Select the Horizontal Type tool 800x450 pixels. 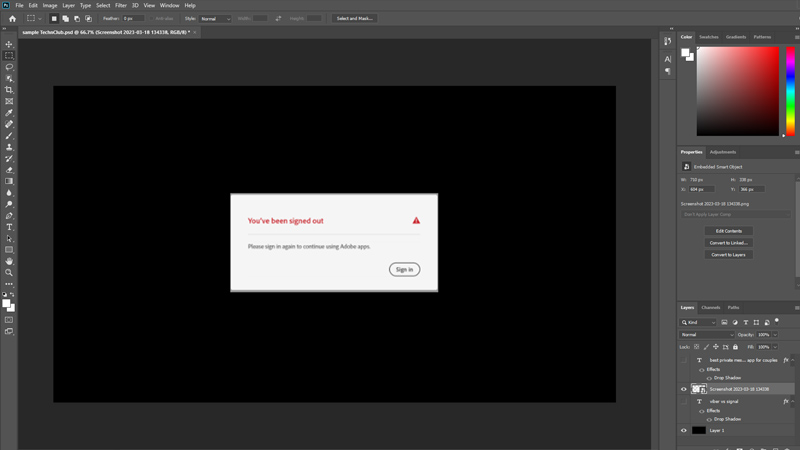pos(9,227)
